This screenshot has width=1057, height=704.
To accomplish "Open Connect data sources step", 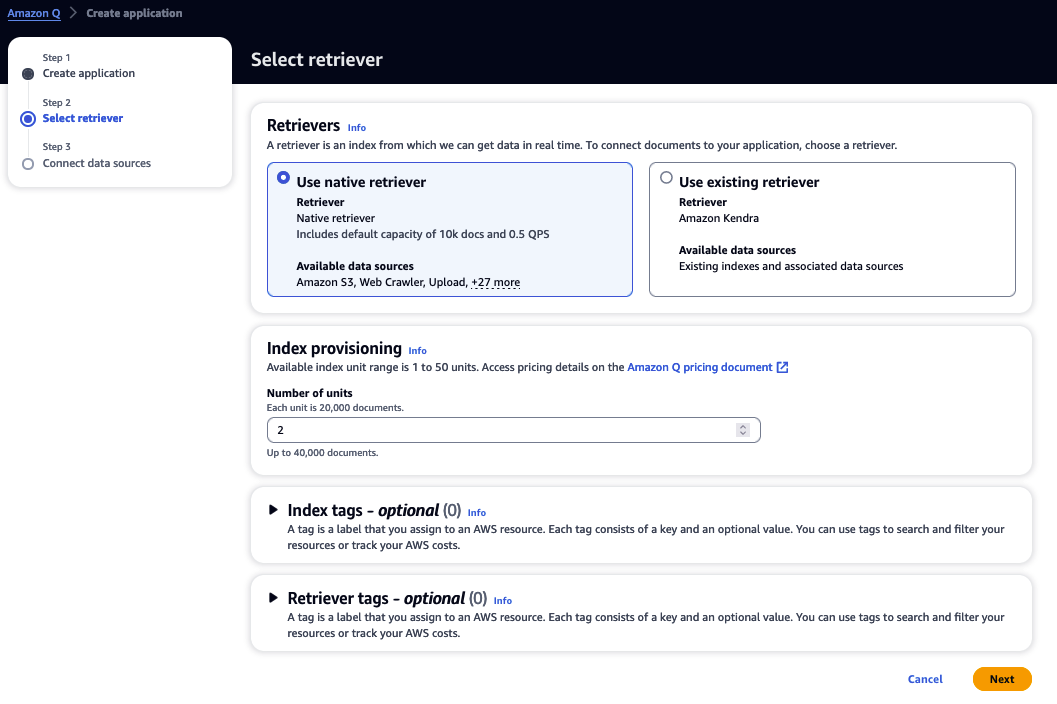I will pos(96,163).
